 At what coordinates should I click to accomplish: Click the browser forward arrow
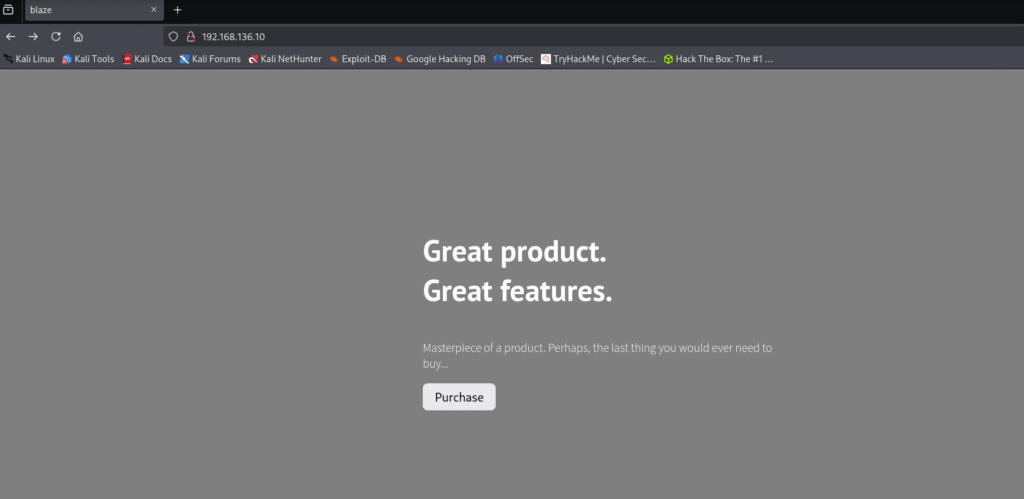coord(33,36)
